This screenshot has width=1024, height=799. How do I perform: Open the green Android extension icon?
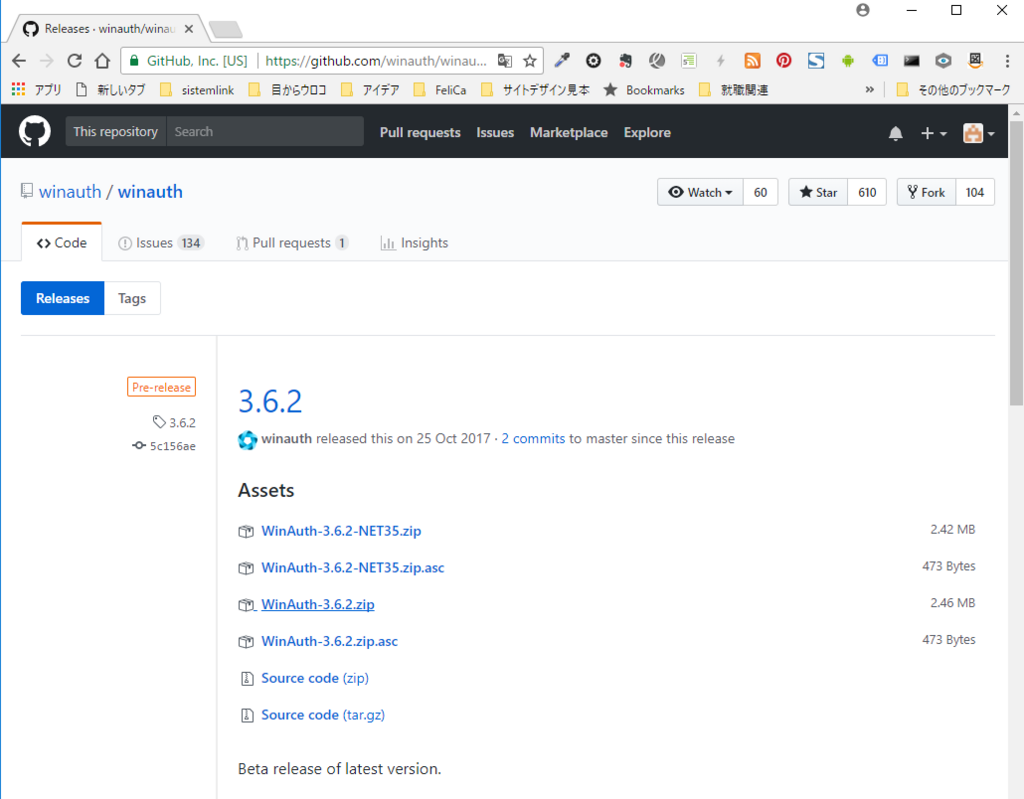pos(848,61)
